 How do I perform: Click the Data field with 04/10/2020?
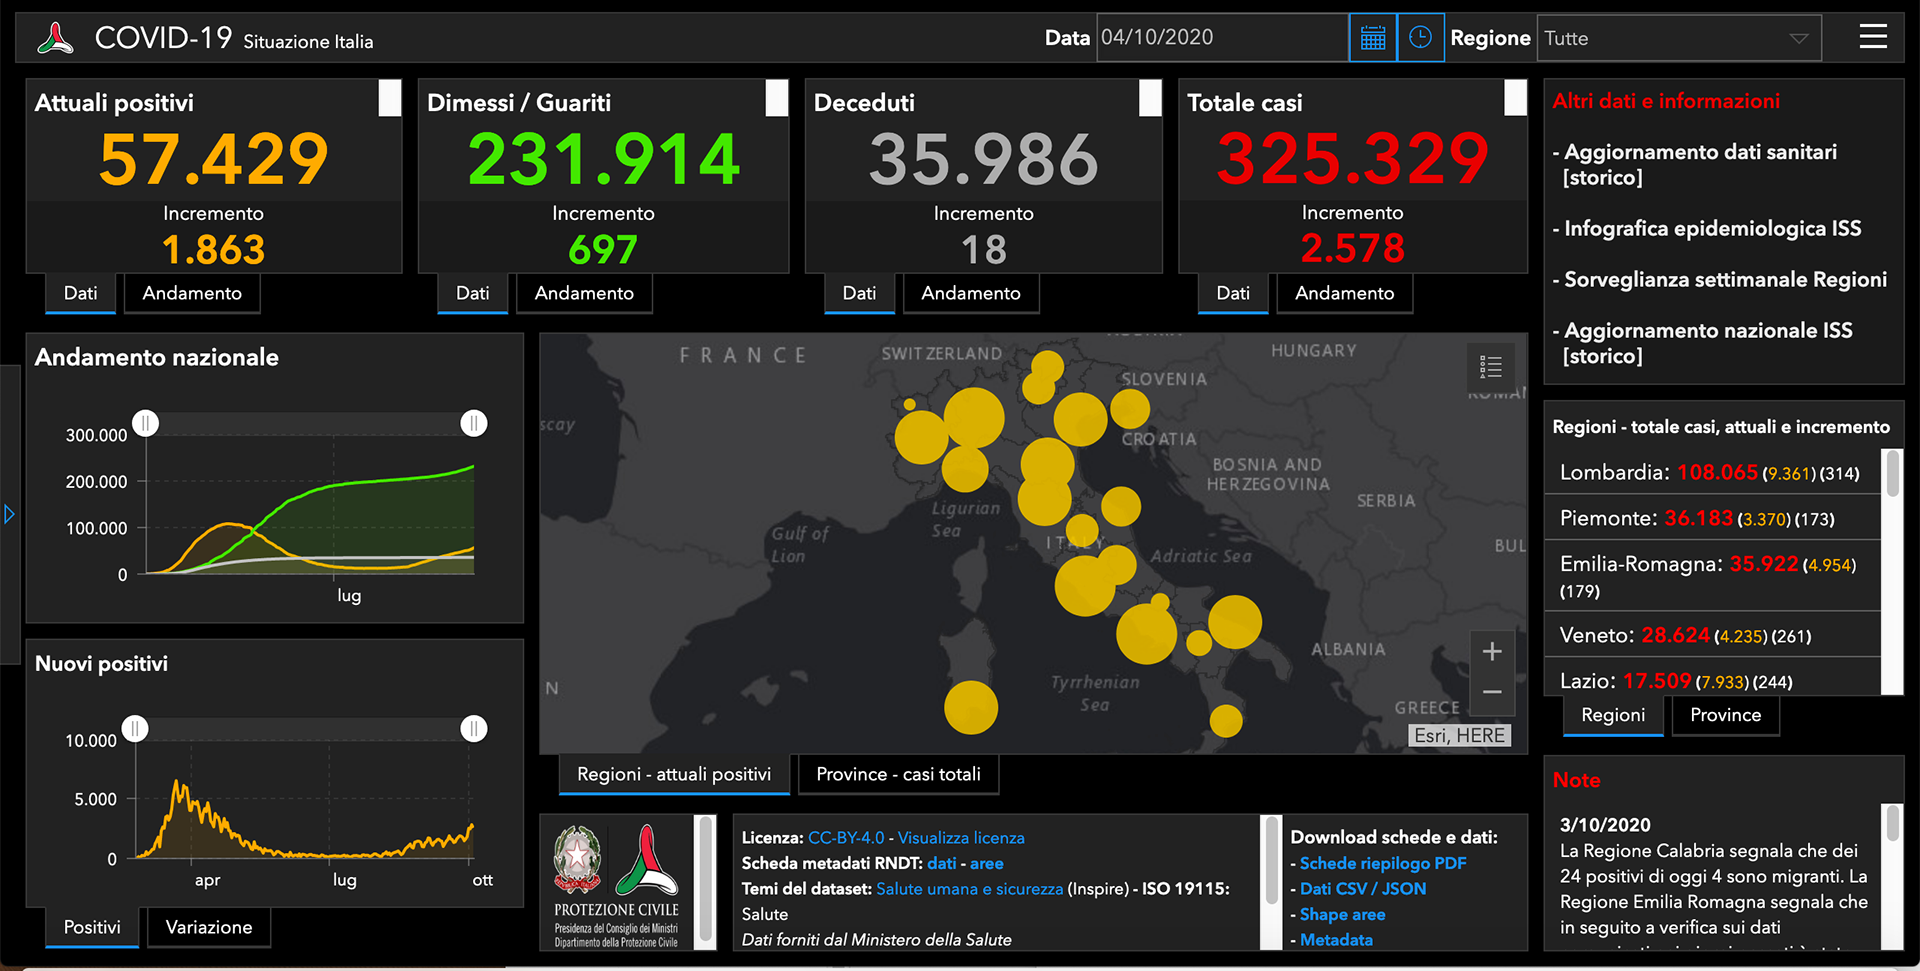coord(1222,38)
